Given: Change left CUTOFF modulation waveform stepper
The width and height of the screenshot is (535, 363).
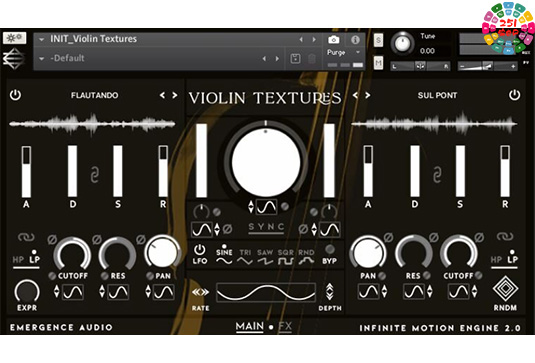Looking at the screenshot, I should 57,292.
